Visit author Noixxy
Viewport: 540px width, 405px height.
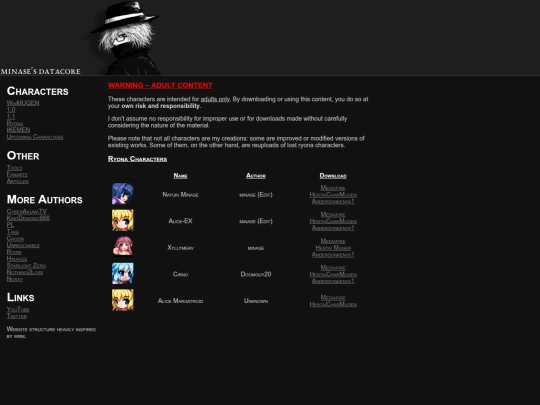coord(15,279)
